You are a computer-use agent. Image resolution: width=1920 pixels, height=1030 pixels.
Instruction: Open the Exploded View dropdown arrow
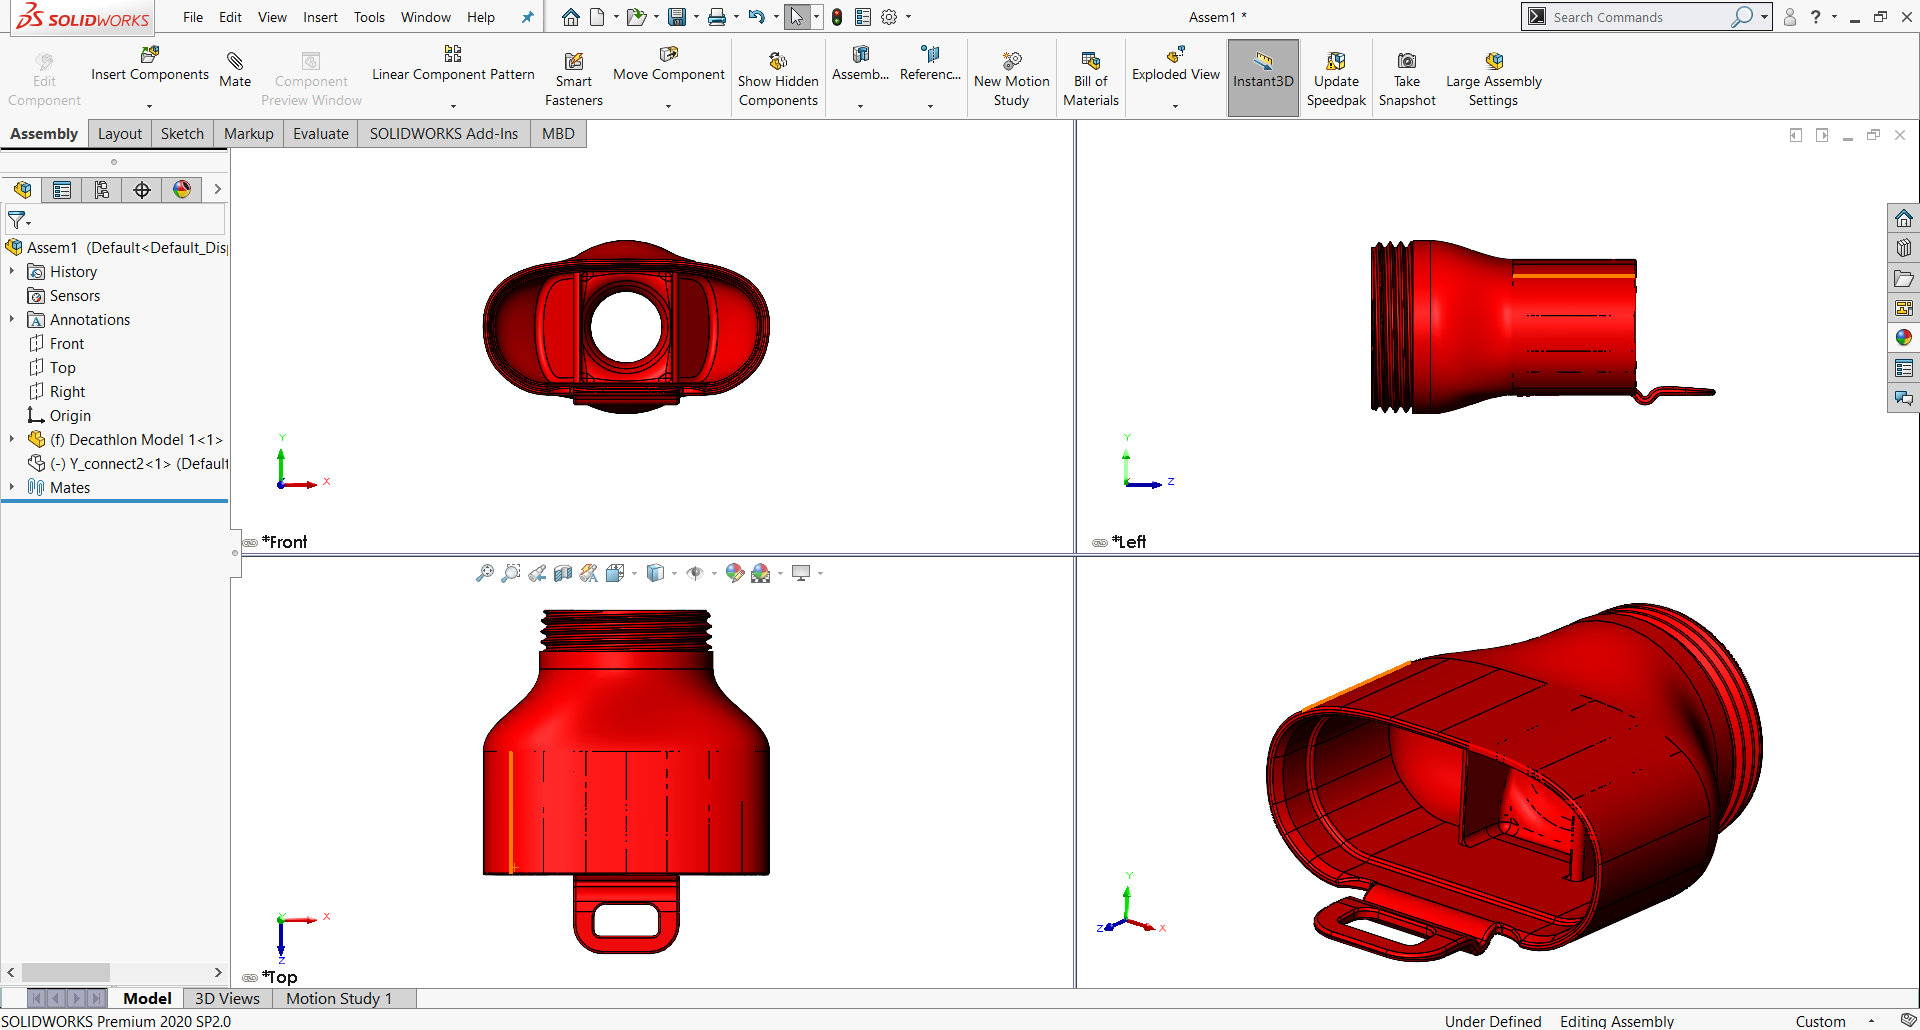pyautogui.click(x=1175, y=106)
